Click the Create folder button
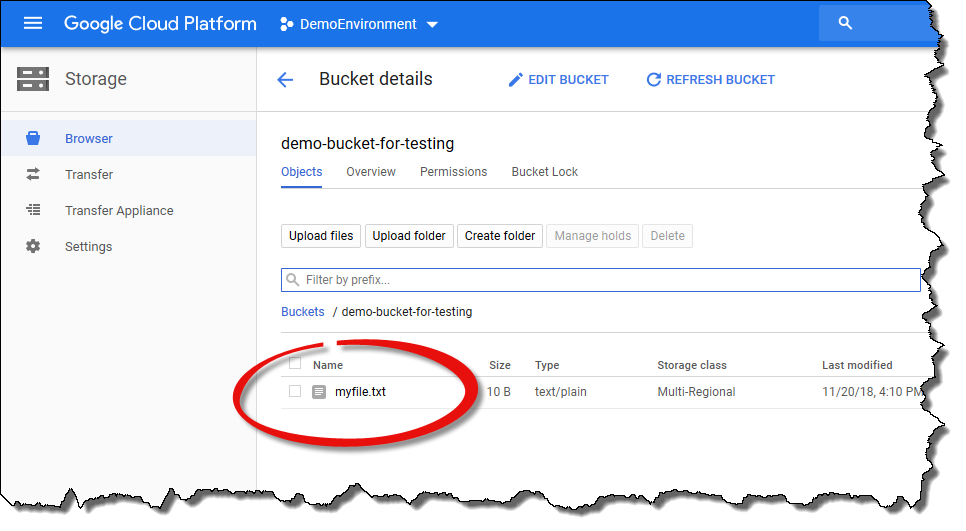The width and height of the screenshot is (966, 531). (x=500, y=236)
